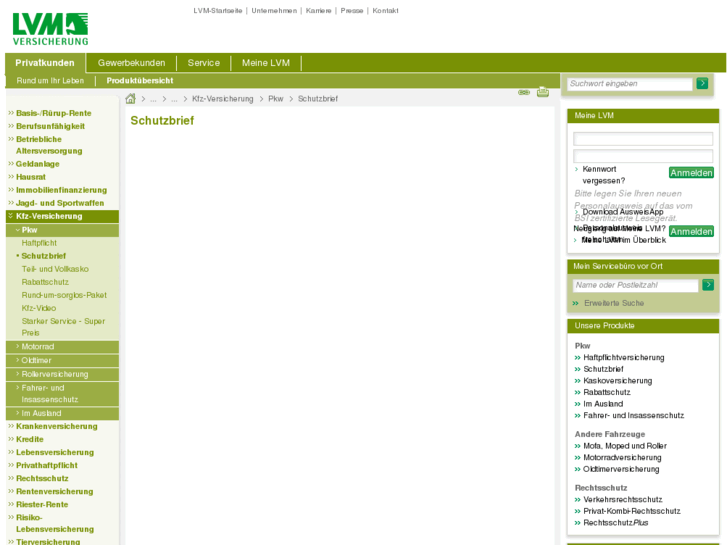Open Kredite in the sidebar
Viewport: 727px width, 545px height.
(x=30, y=439)
